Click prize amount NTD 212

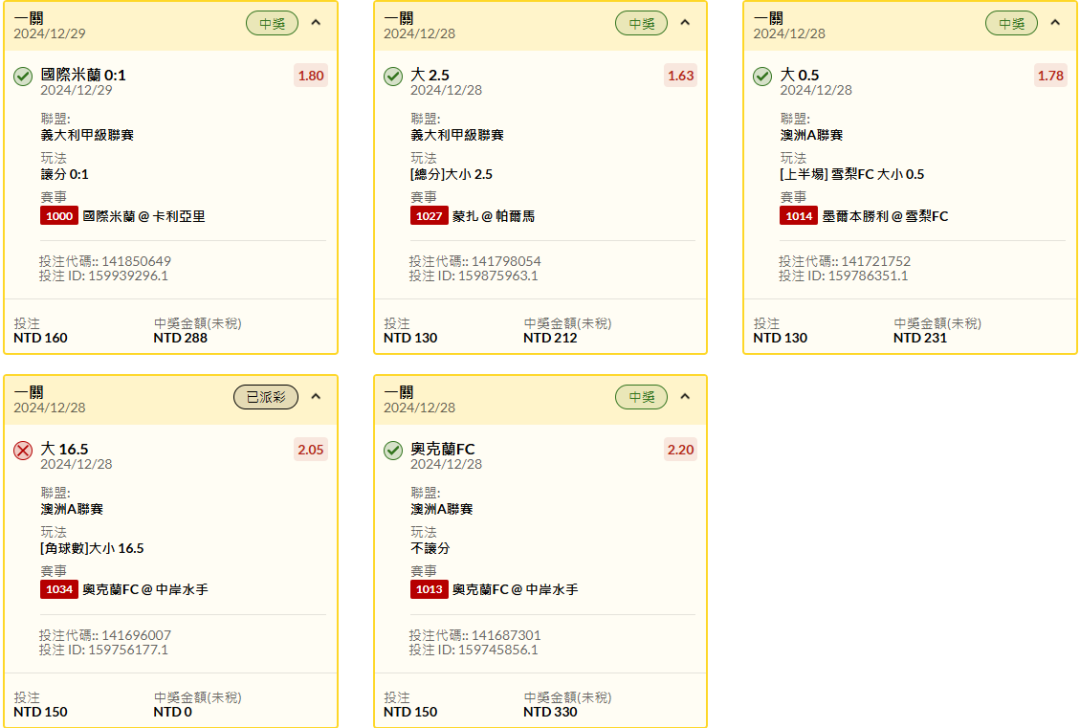tap(550, 337)
